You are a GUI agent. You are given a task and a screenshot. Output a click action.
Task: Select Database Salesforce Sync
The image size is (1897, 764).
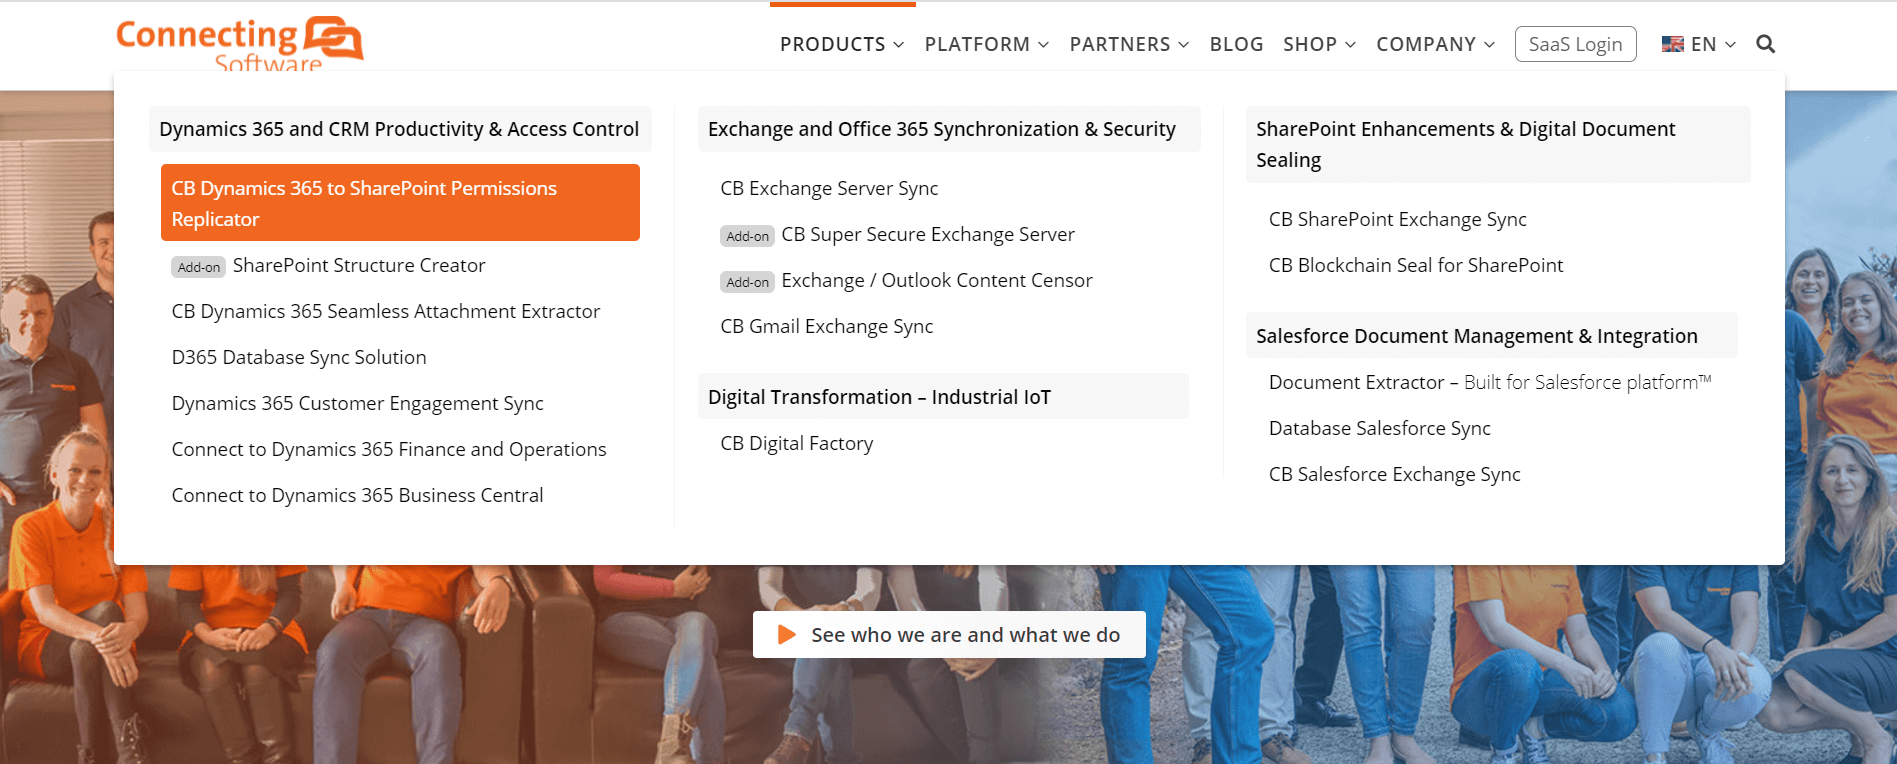click(x=1380, y=428)
